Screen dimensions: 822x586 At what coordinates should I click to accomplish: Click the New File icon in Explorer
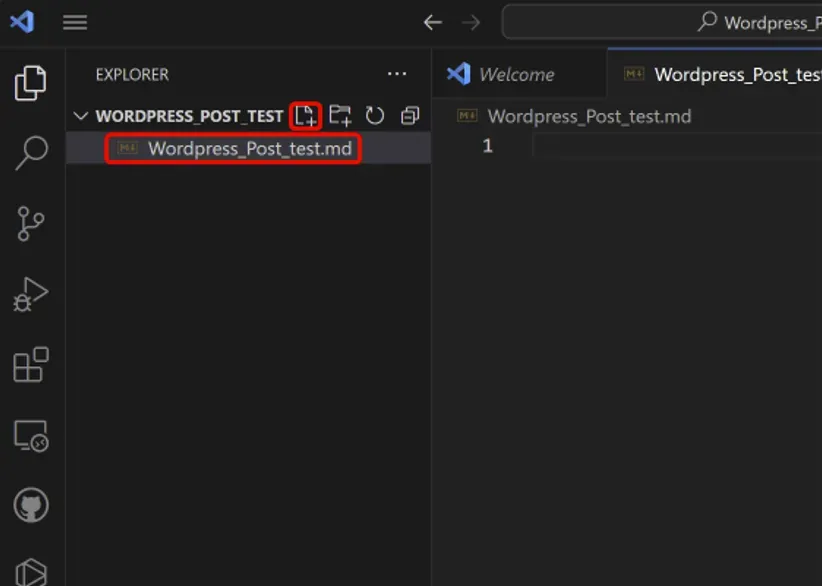(306, 116)
